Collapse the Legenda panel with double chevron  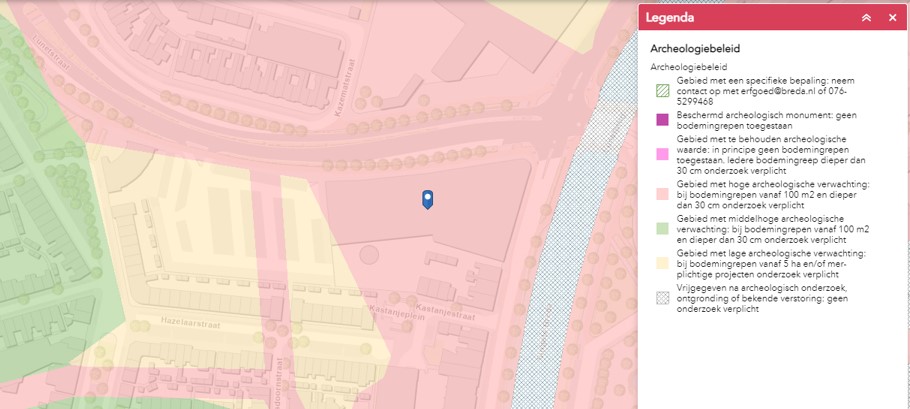[867, 18]
